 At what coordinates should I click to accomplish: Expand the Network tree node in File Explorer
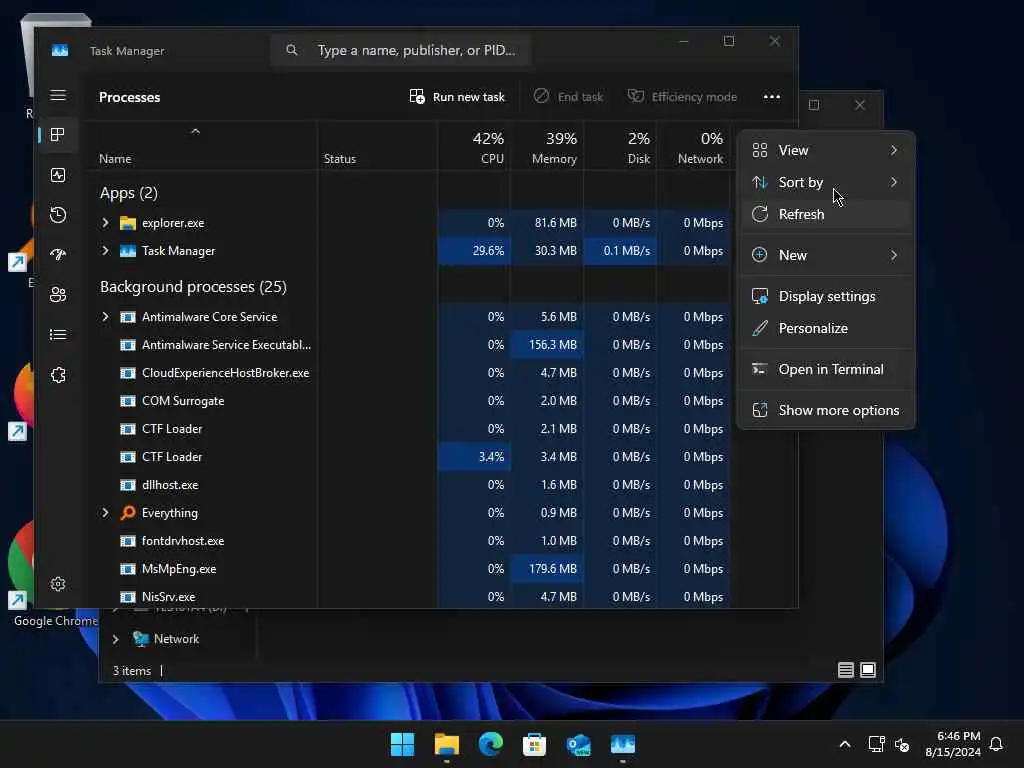point(116,639)
